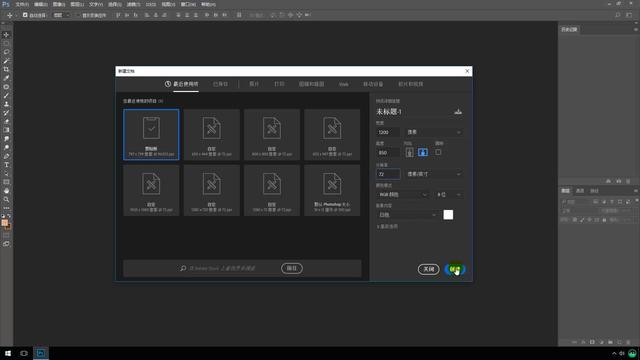Click the camera snapshot icon in History panel
Screen dimensions: 640x360
click(619, 181)
